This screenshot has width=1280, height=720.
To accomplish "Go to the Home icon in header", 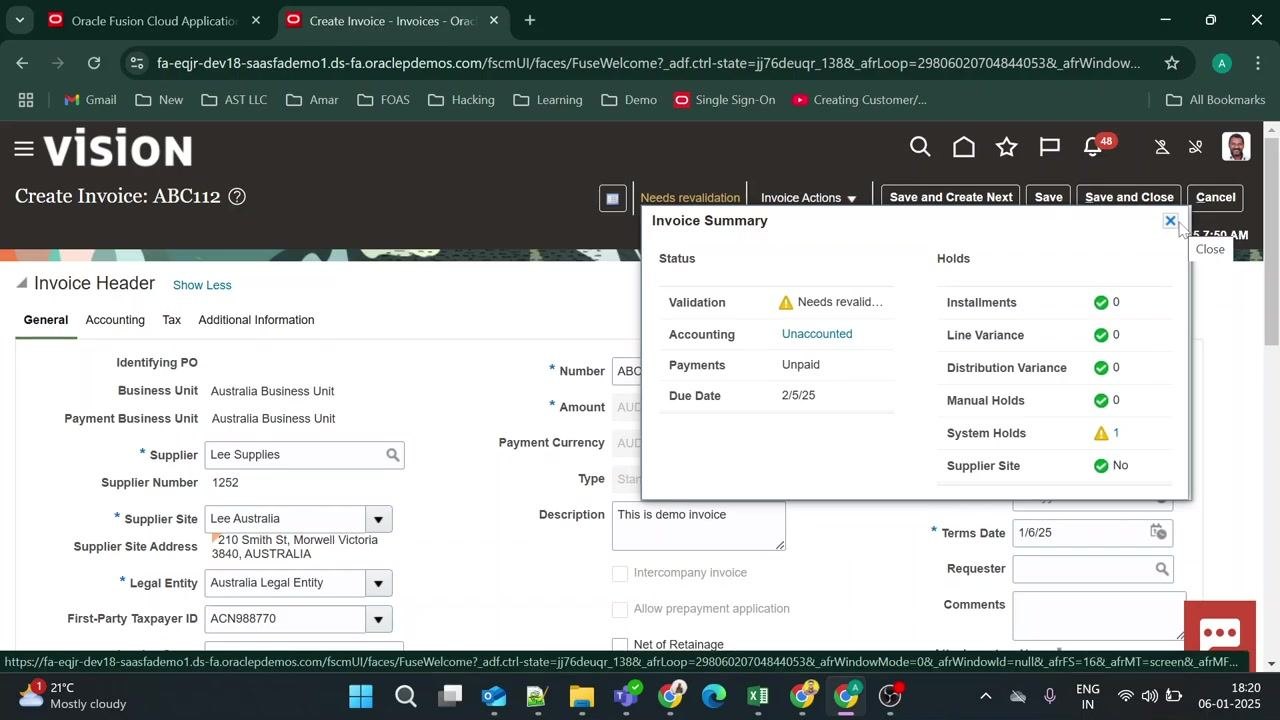I will point(964,148).
